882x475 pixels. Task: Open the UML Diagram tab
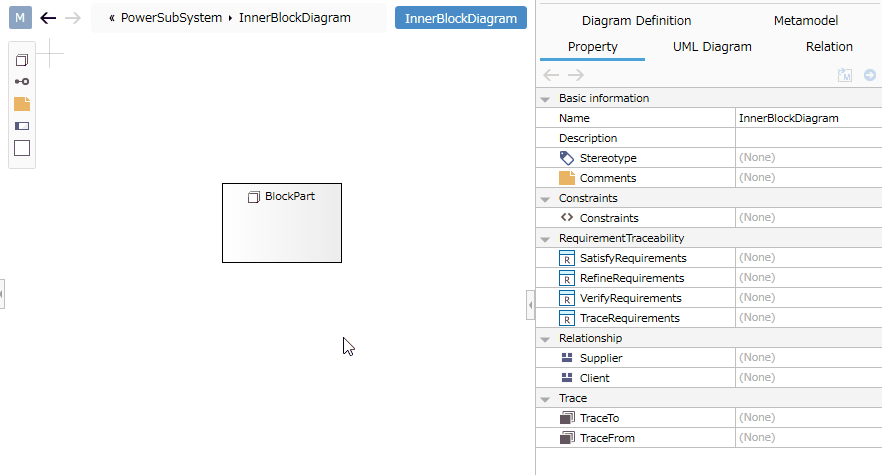pyautogui.click(x=712, y=47)
